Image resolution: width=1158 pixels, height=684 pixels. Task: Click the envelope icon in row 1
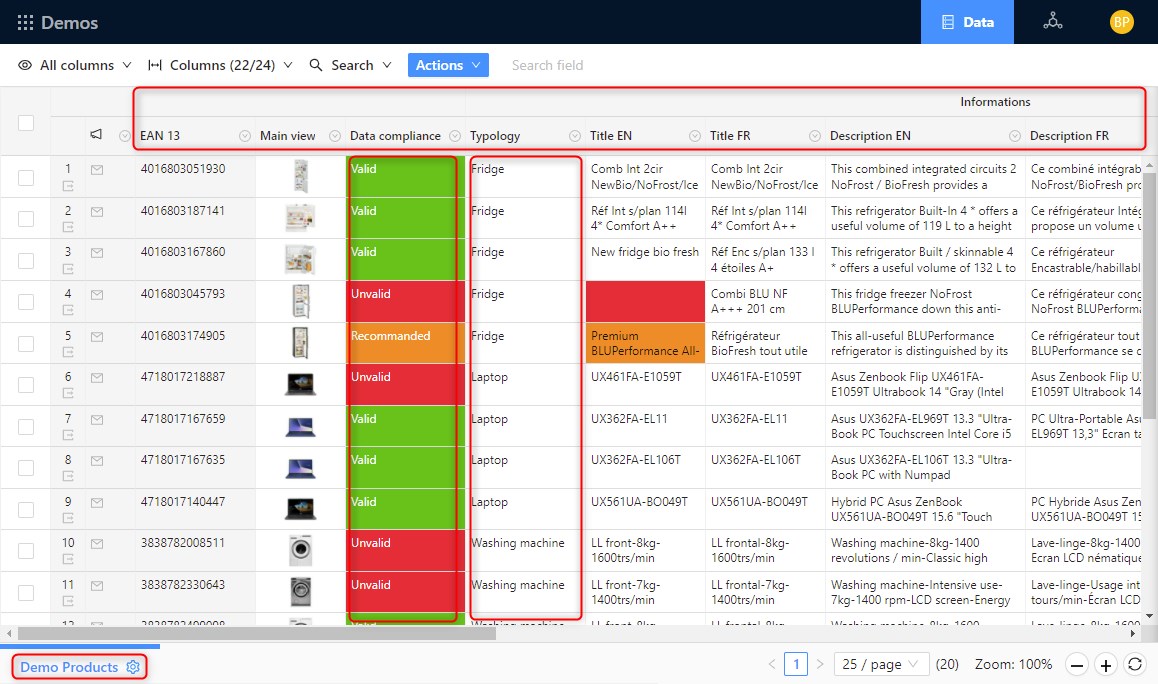97,170
